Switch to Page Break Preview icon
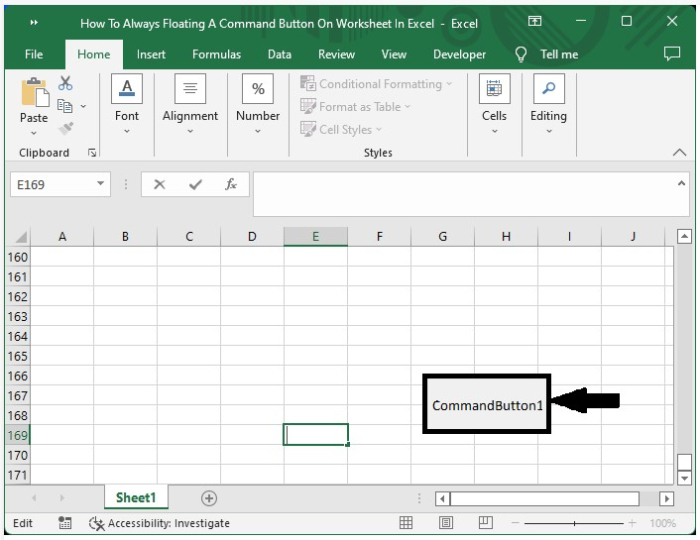The width and height of the screenshot is (700, 540). 485,523
